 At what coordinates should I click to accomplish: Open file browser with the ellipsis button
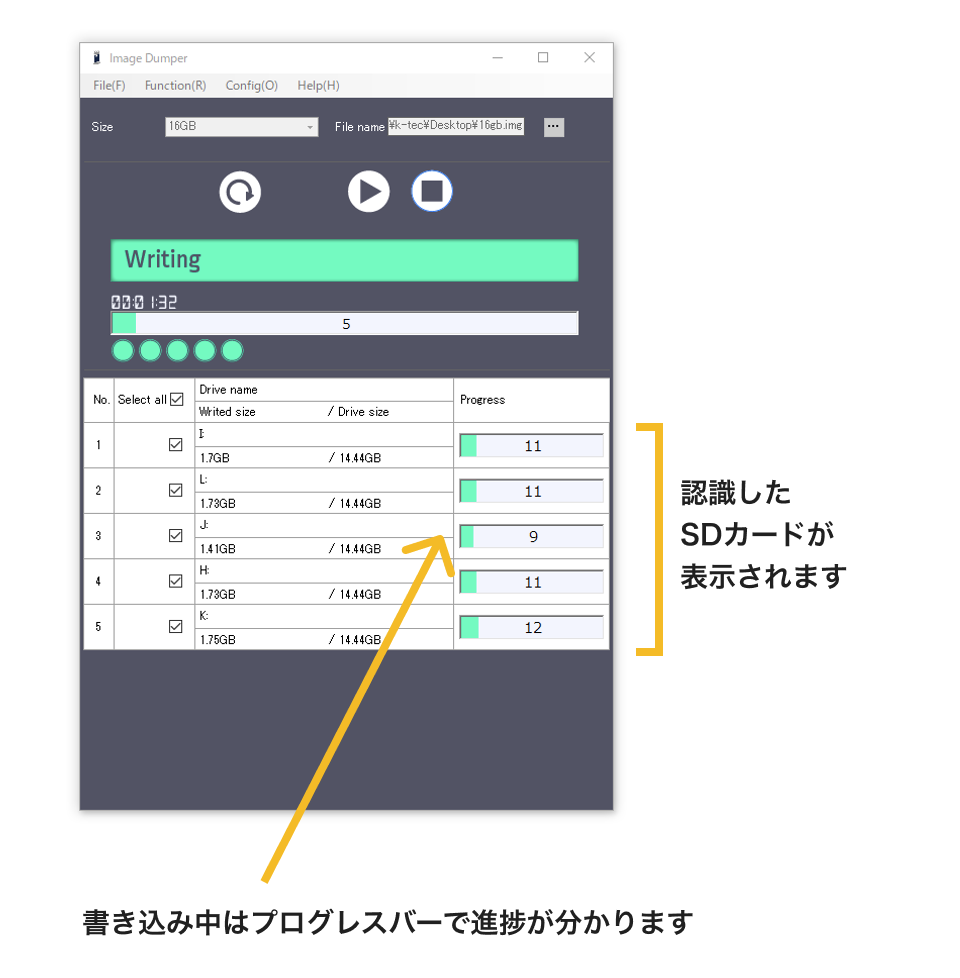click(554, 127)
